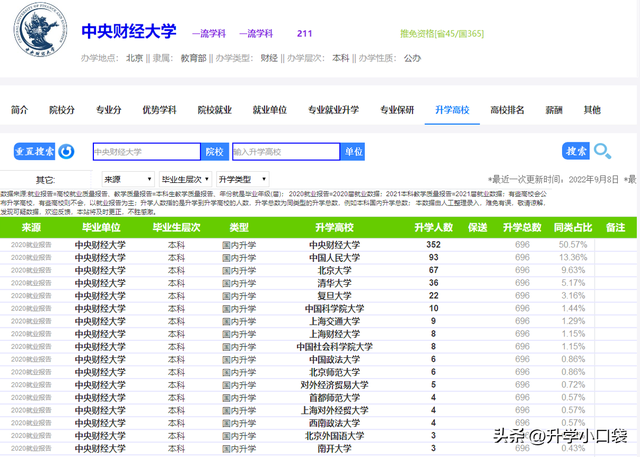Click 上海财经大学 in the table
This screenshot has height=457, width=640.
click(x=334, y=334)
